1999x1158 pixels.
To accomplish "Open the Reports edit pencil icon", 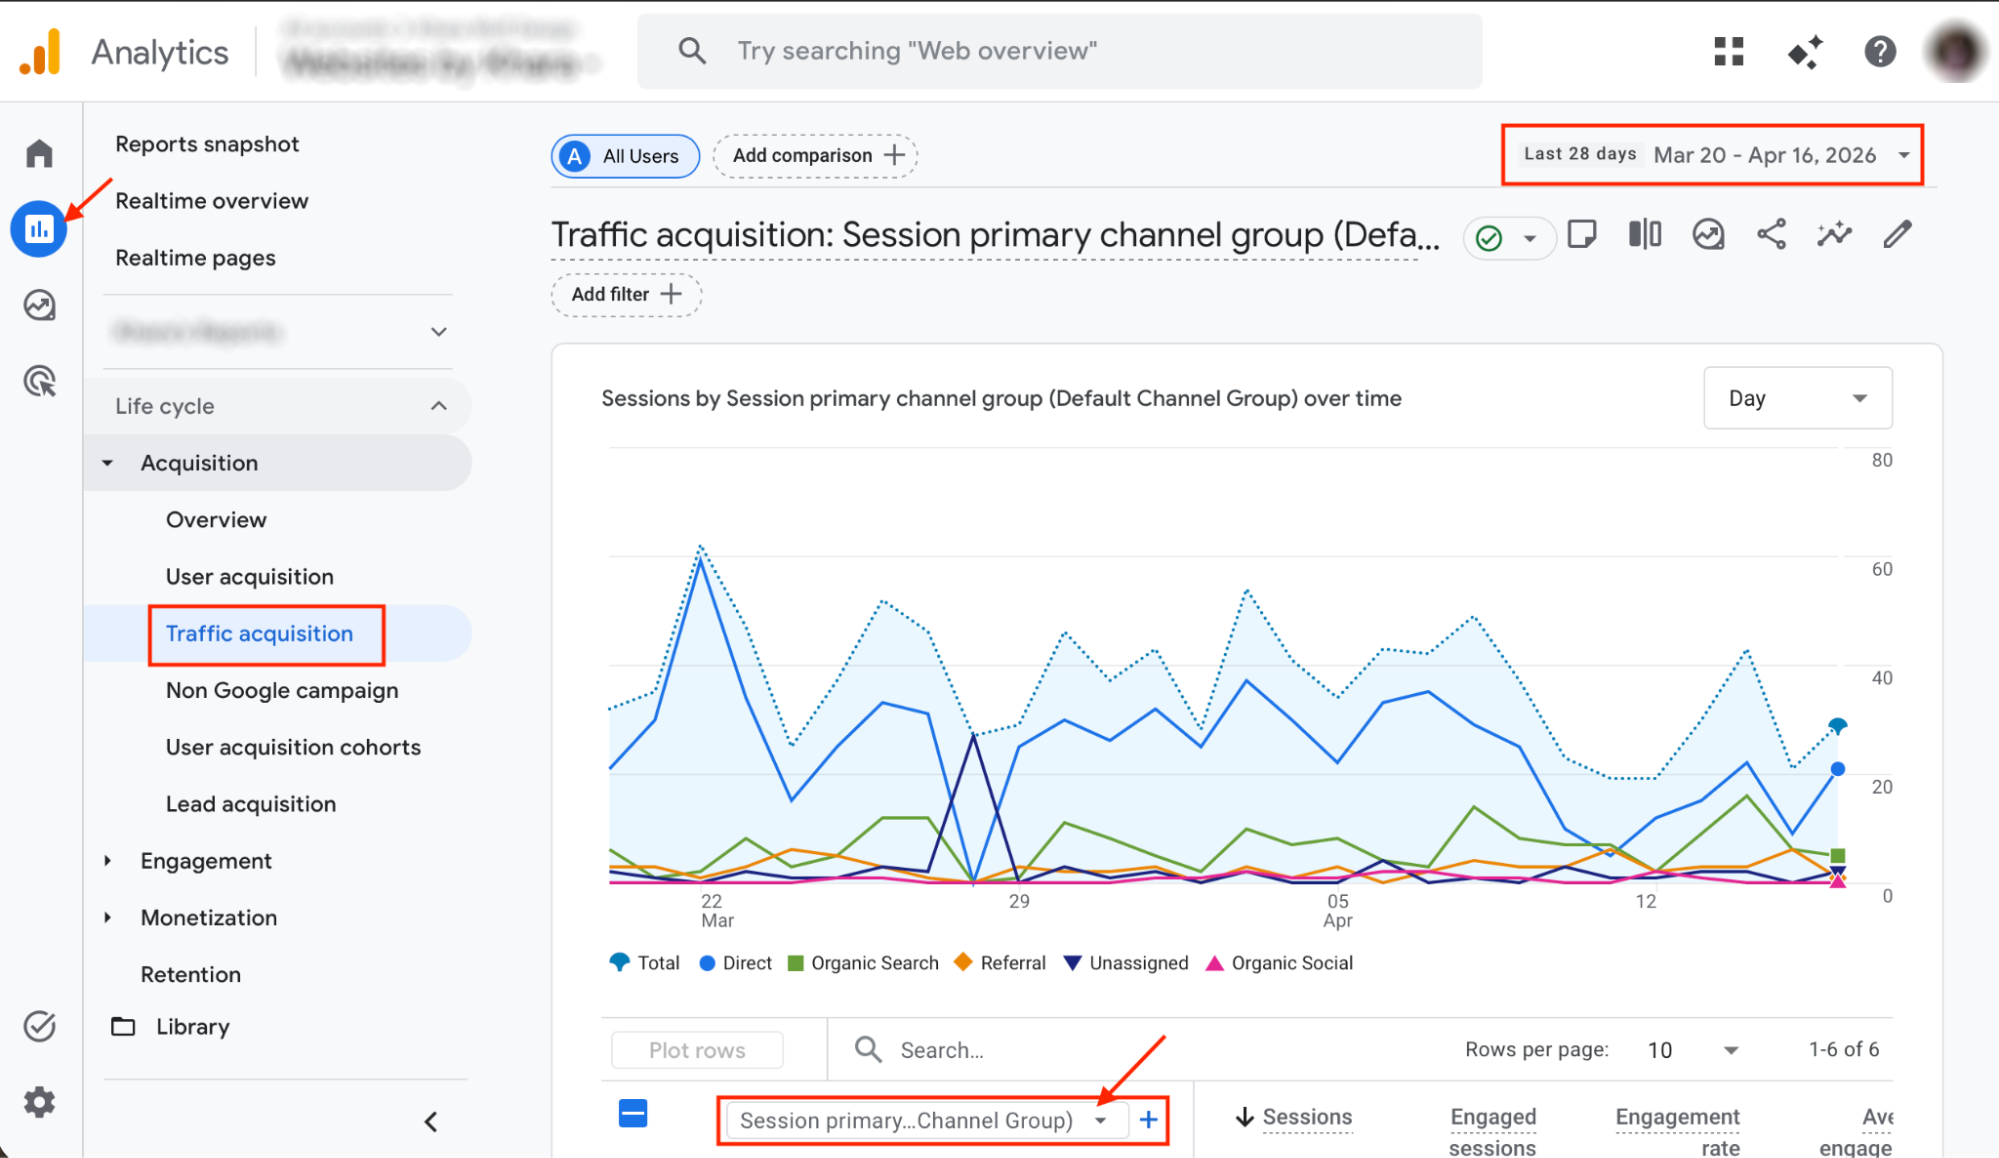I will [1896, 234].
